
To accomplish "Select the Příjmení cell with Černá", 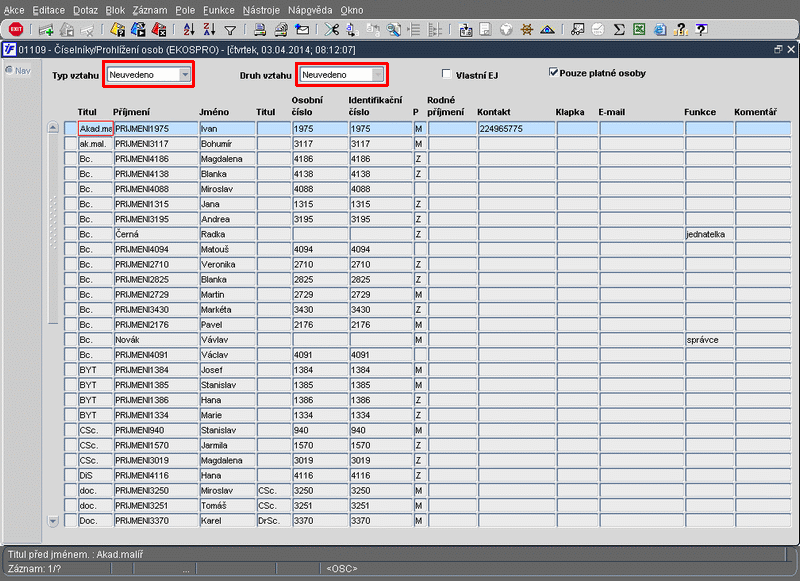I will pos(154,234).
